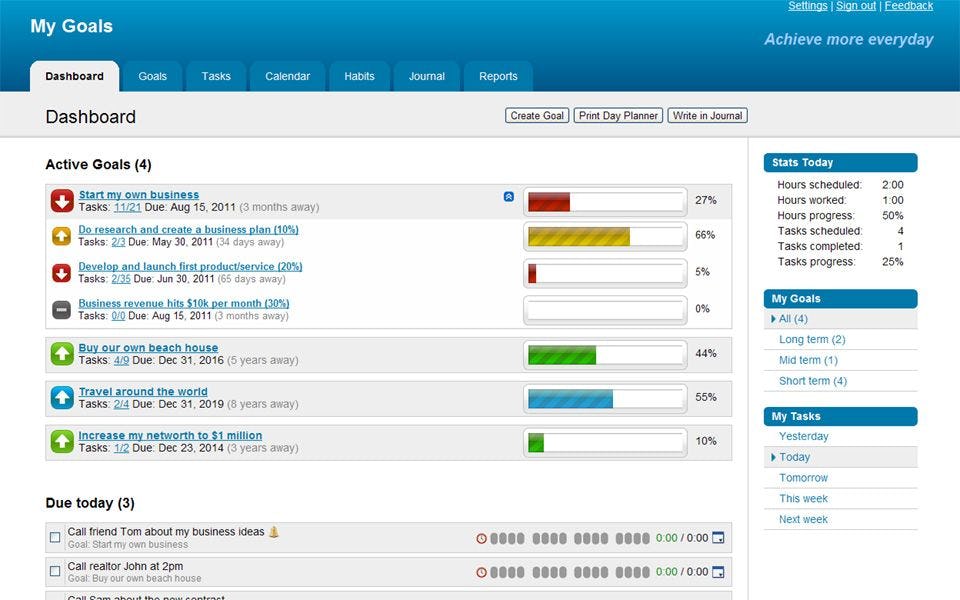
Task: Switch to the Habits tab
Action: [359, 76]
